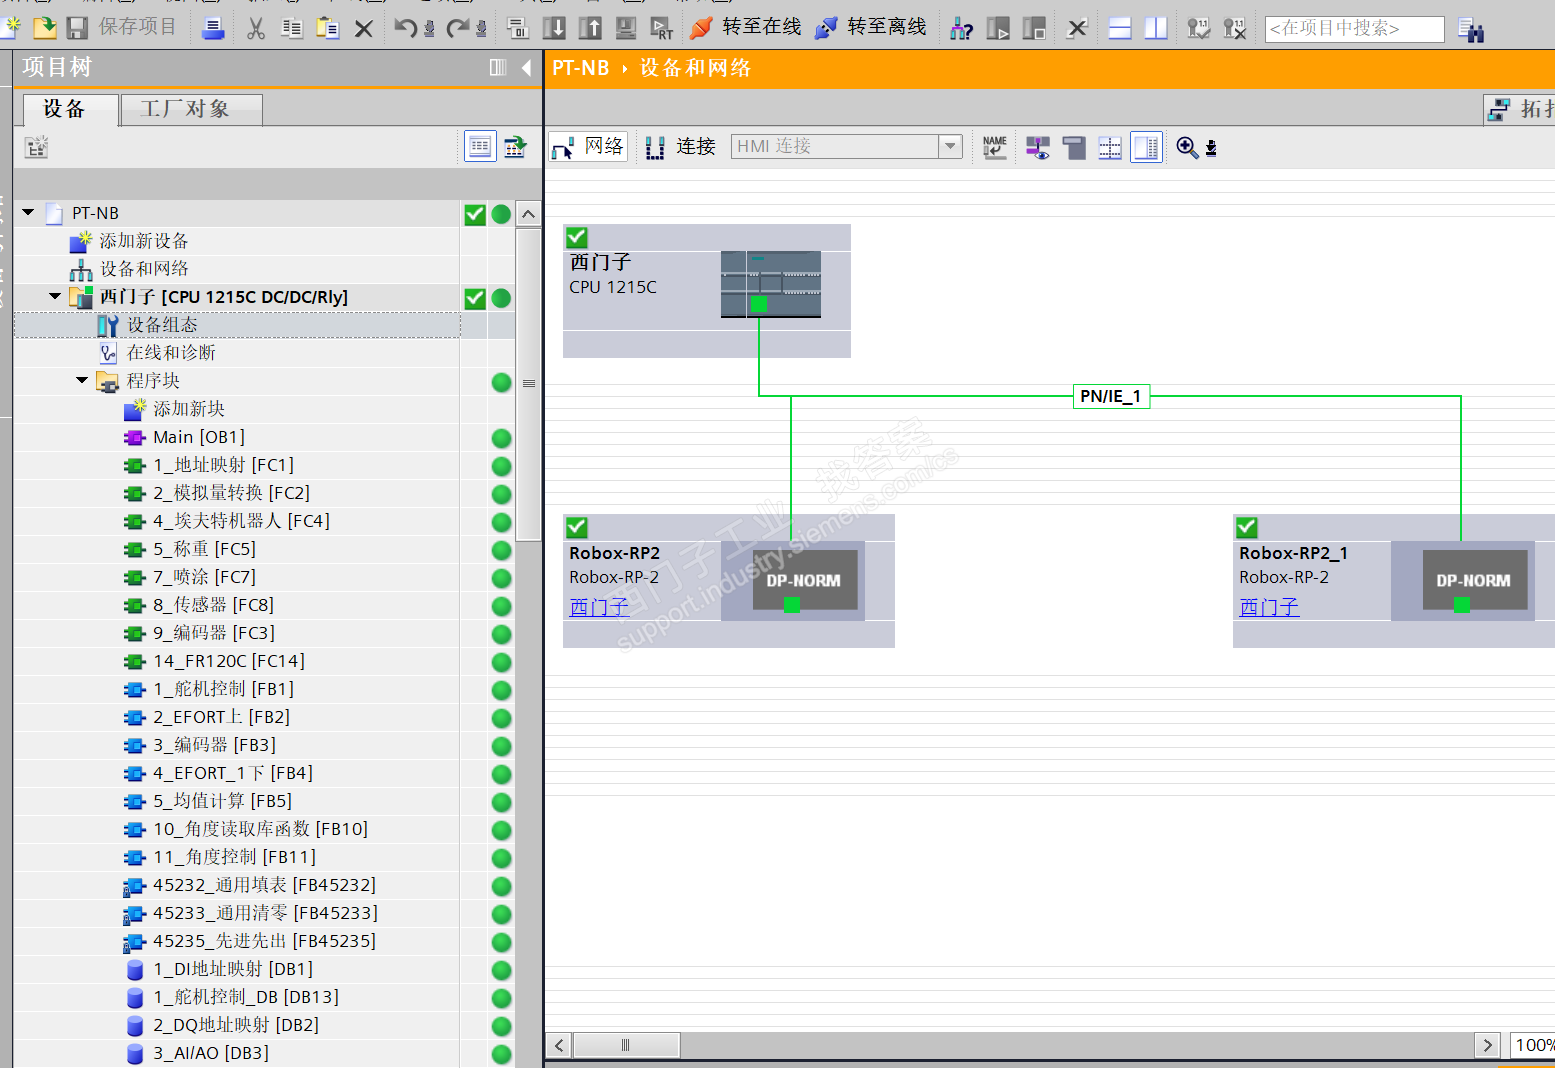Select the 网络 network view button
Viewport: 1555px width, 1068px height.
pos(589,147)
